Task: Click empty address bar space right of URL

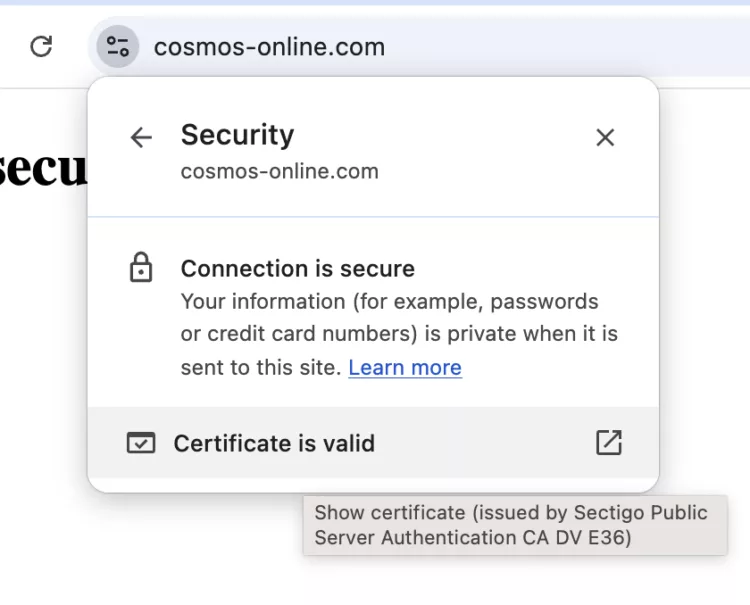Action: tap(560, 46)
